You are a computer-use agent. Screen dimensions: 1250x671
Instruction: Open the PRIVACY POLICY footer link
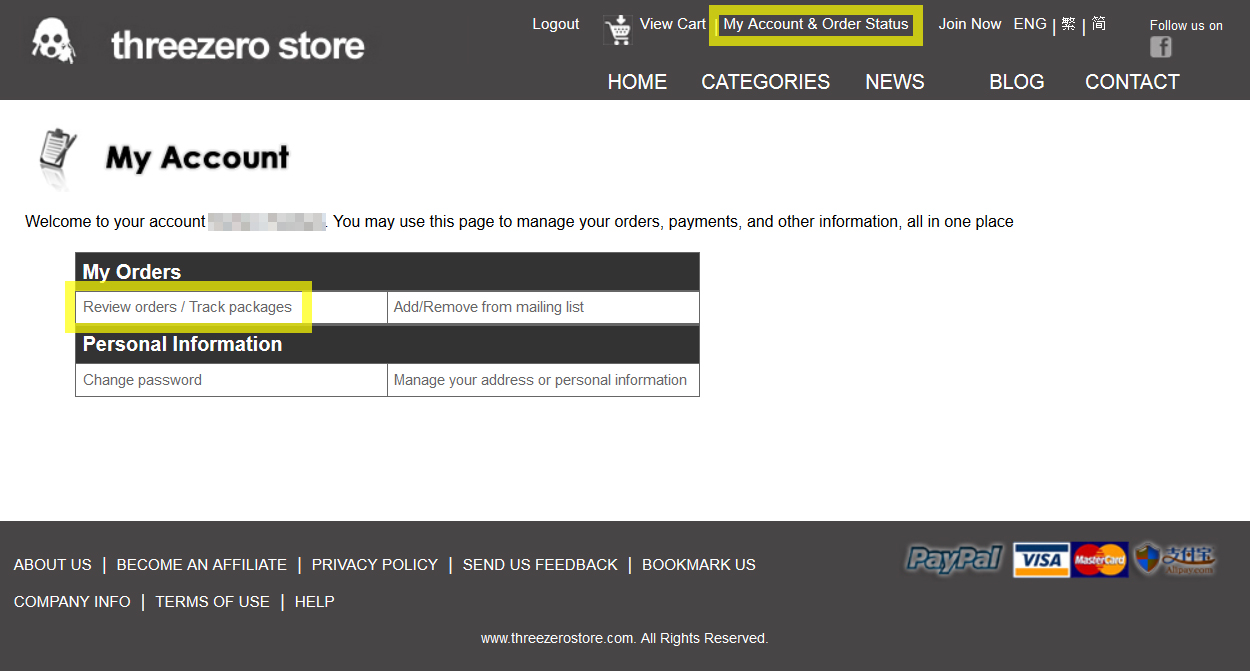[x=375, y=565]
